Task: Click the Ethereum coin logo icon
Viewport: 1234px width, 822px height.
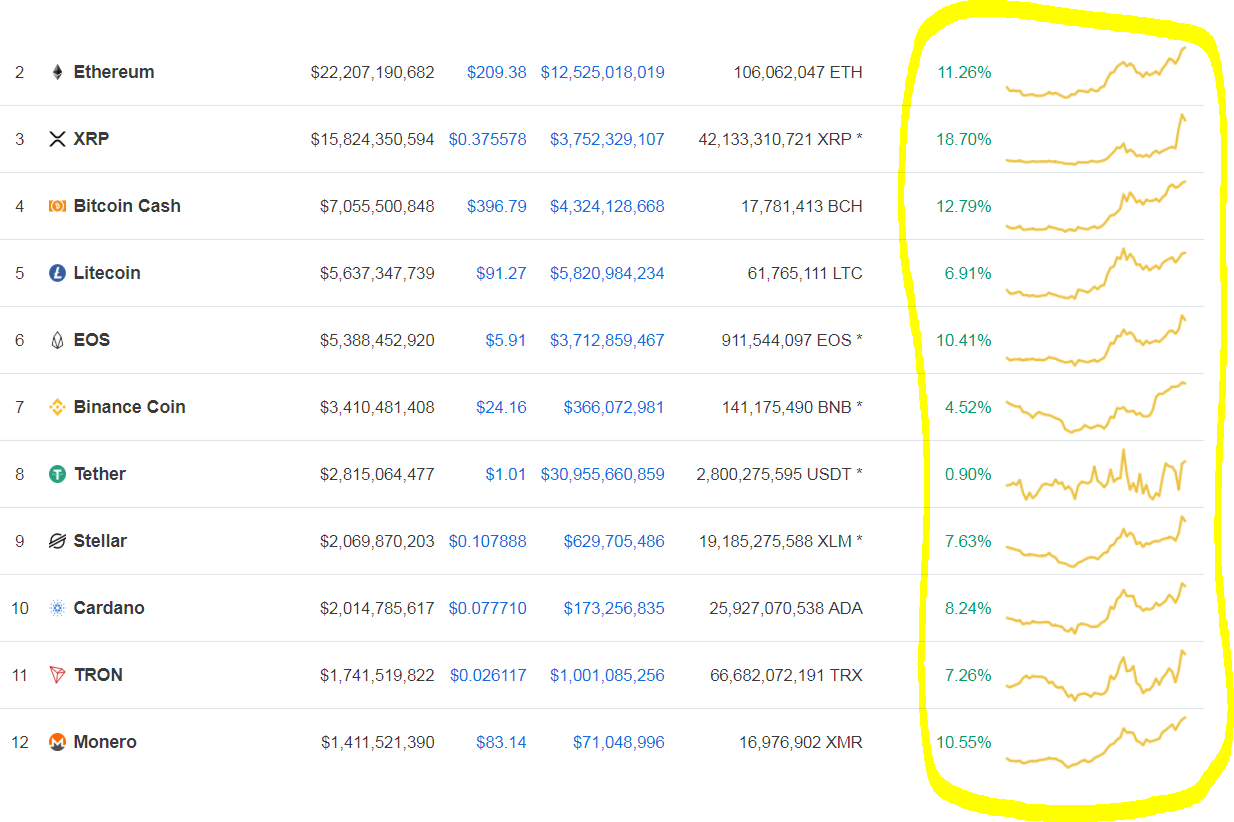Action: (57, 72)
